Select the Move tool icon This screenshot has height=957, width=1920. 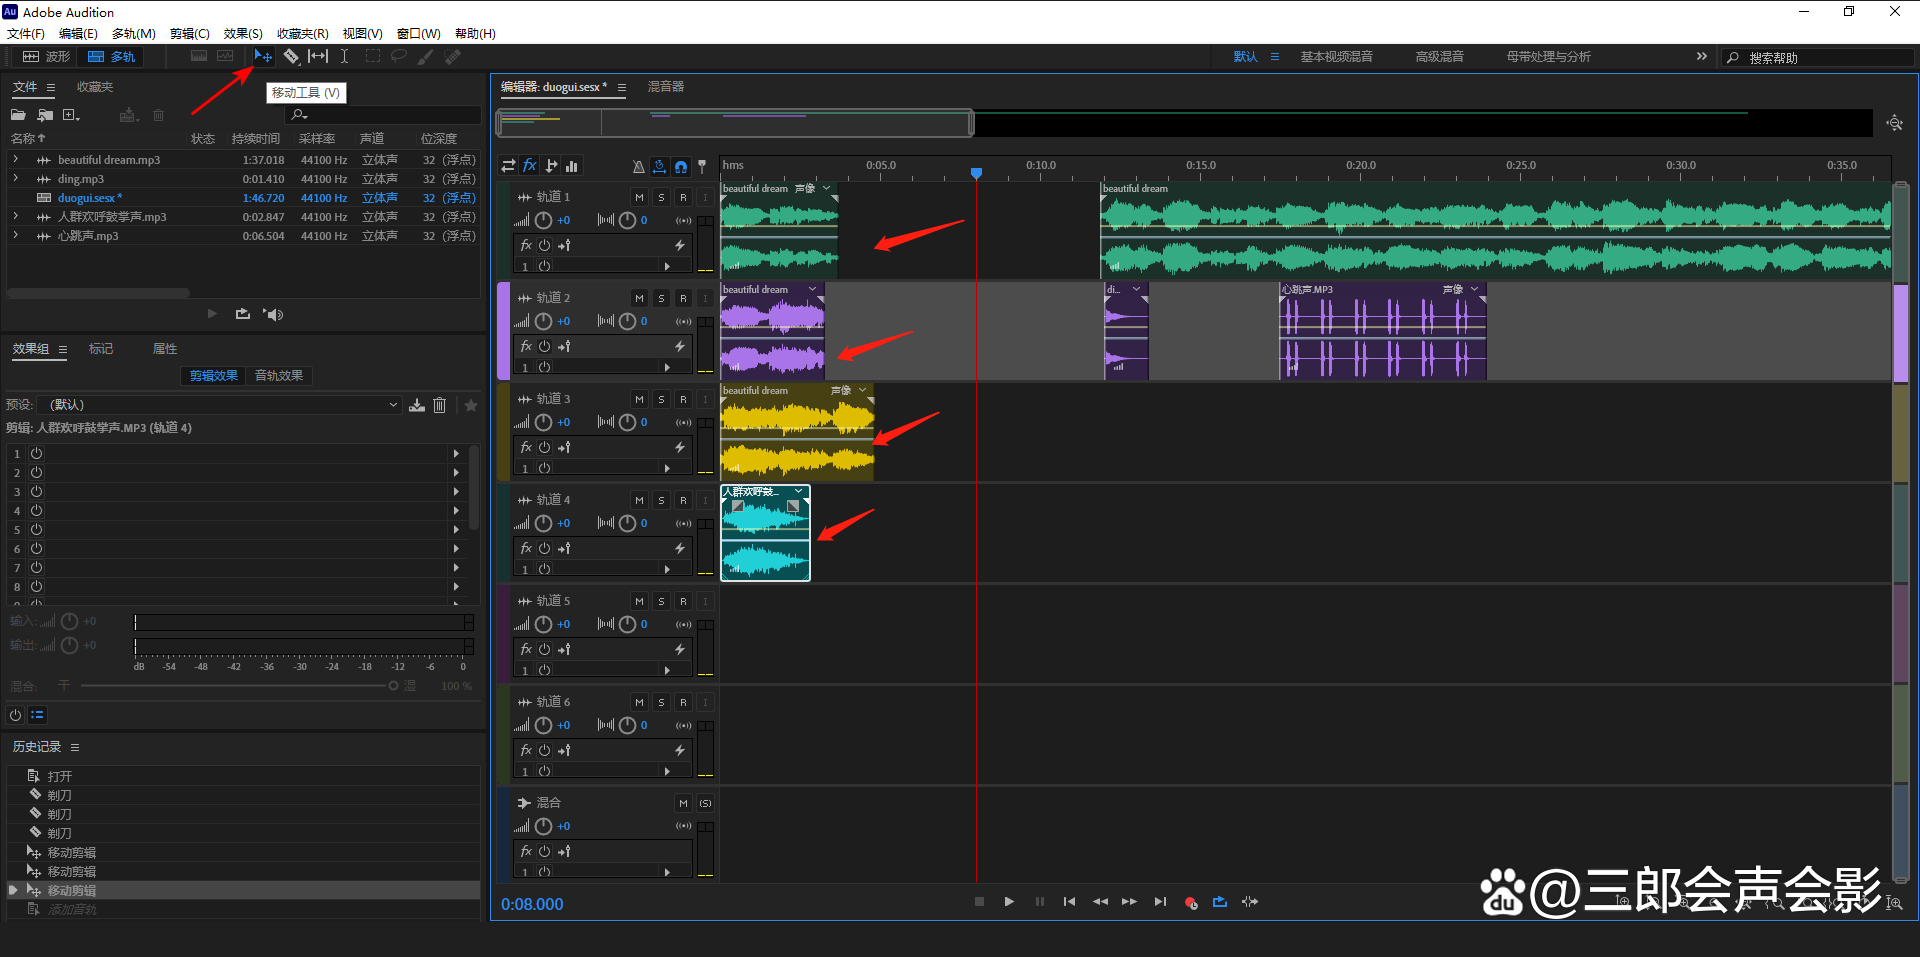[x=263, y=57]
